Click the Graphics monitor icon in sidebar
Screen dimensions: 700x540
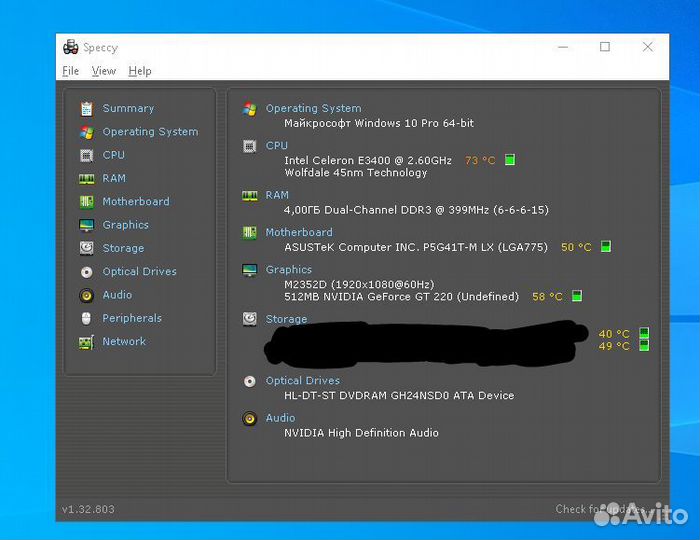tap(87, 225)
